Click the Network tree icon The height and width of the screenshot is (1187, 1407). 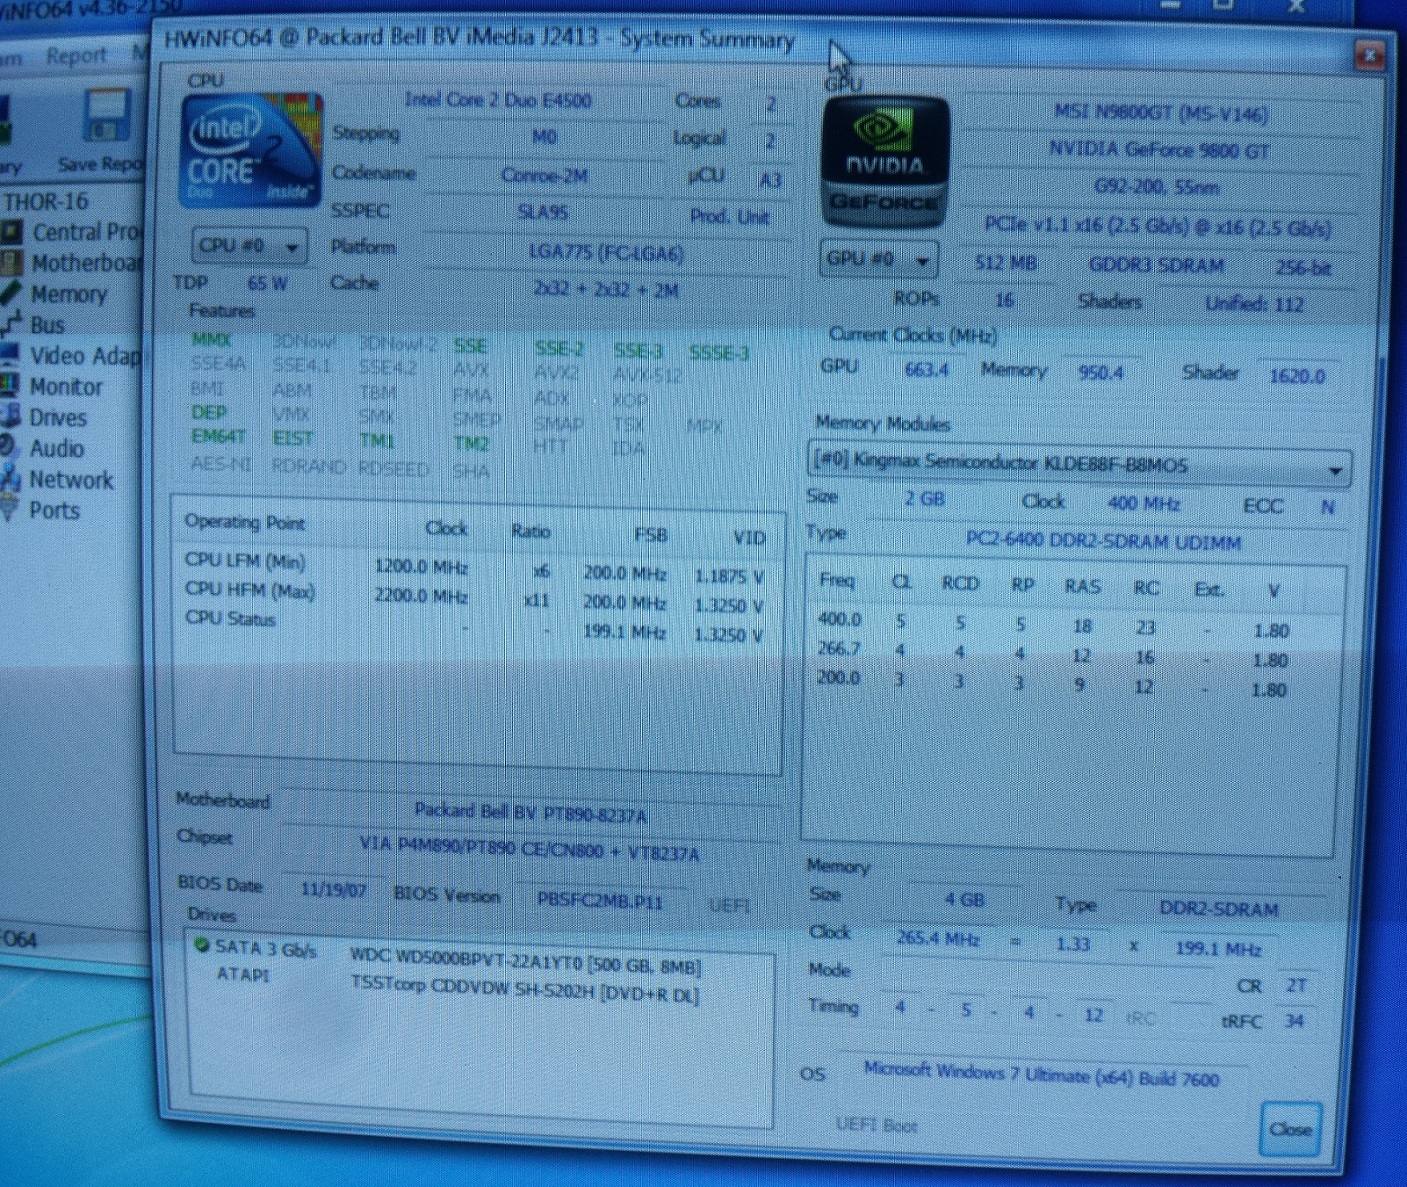pyautogui.click(x=10, y=479)
